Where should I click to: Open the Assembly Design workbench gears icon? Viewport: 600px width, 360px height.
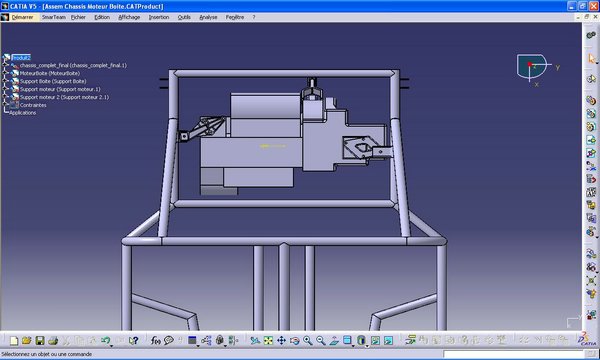pos(591,35)
